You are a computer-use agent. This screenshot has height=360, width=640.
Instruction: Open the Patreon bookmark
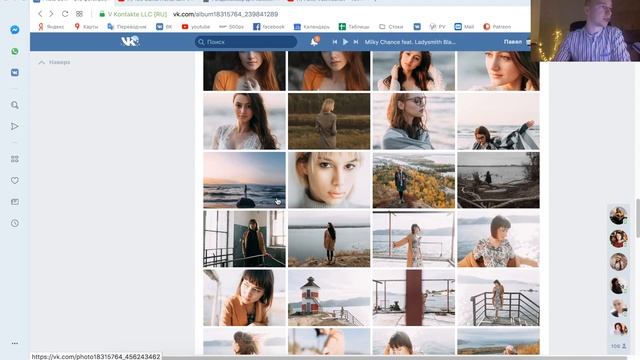497,27
